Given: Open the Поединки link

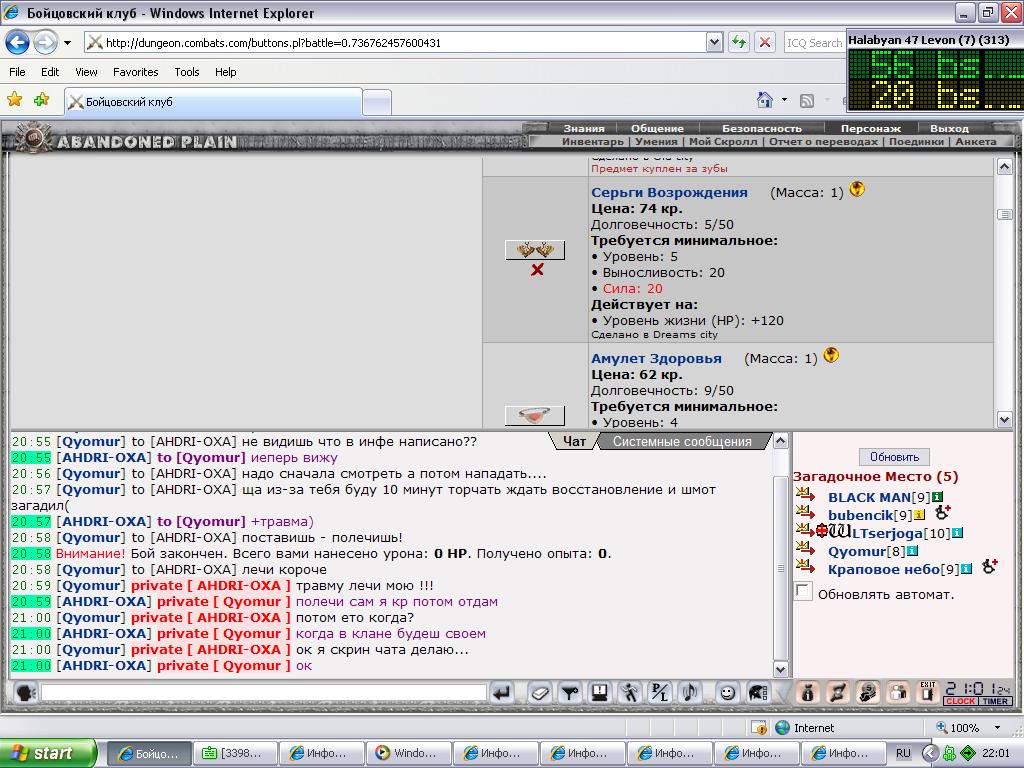Looking at the screenshot, I should point(916,142).
